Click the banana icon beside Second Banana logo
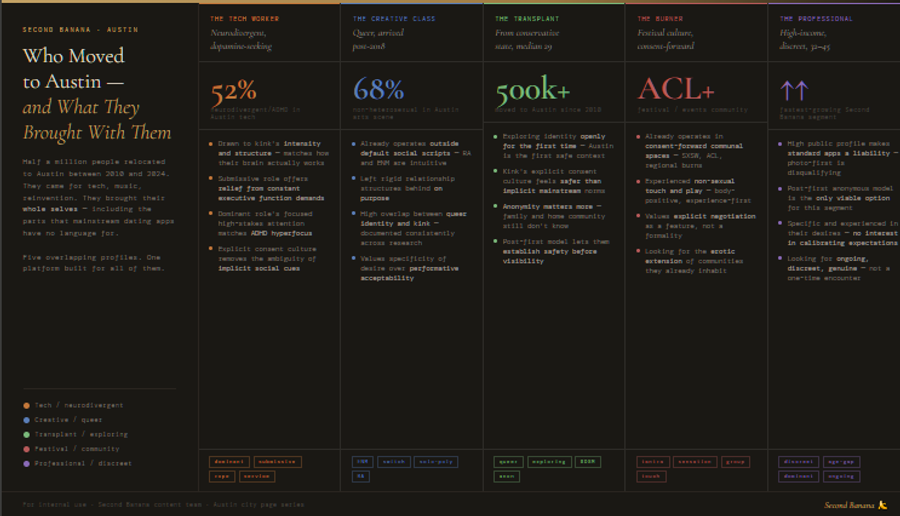 882,505
